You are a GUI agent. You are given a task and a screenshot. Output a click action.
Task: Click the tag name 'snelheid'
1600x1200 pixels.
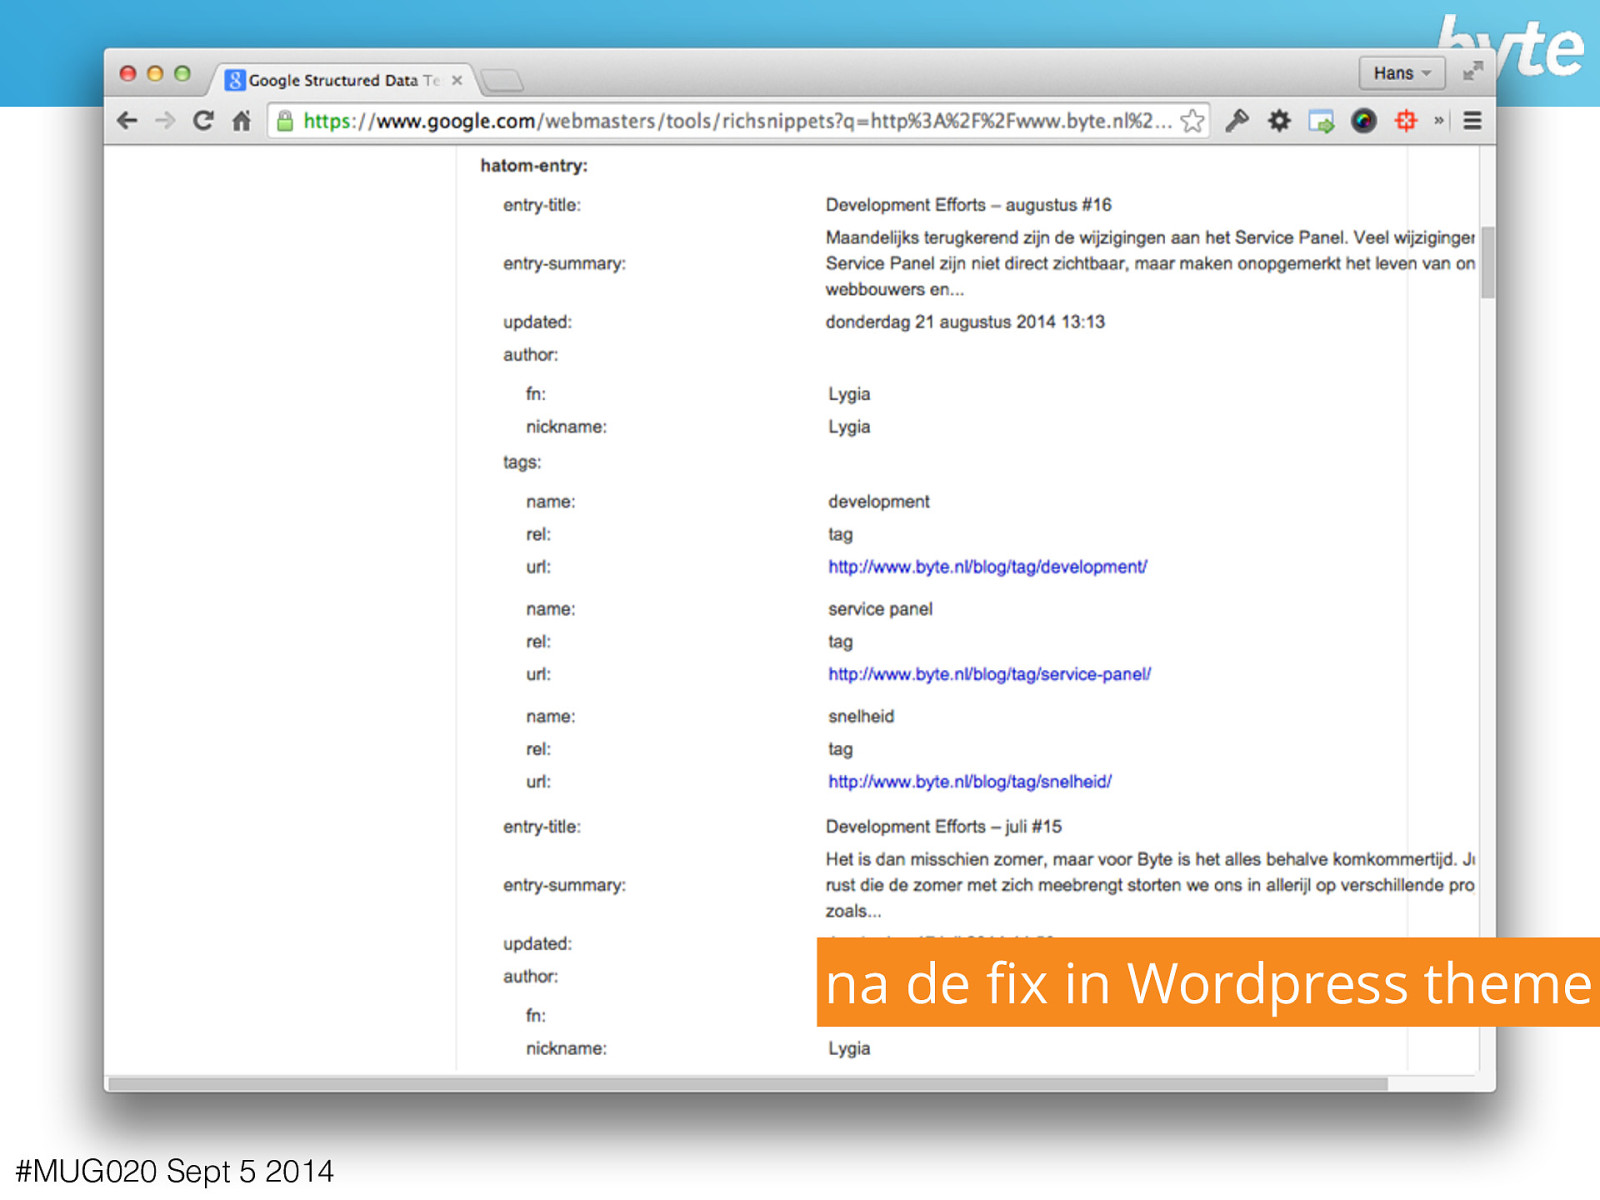861,717
